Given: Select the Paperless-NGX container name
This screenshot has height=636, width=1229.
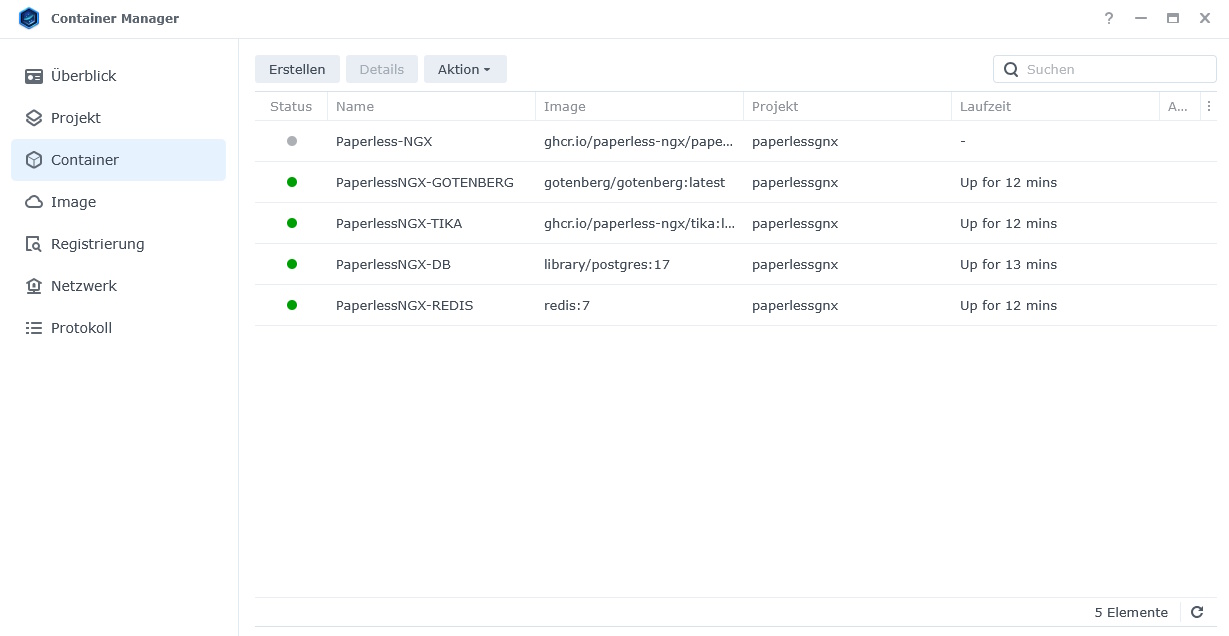Looking at the screenshot, I should click(x=384, y=141).
